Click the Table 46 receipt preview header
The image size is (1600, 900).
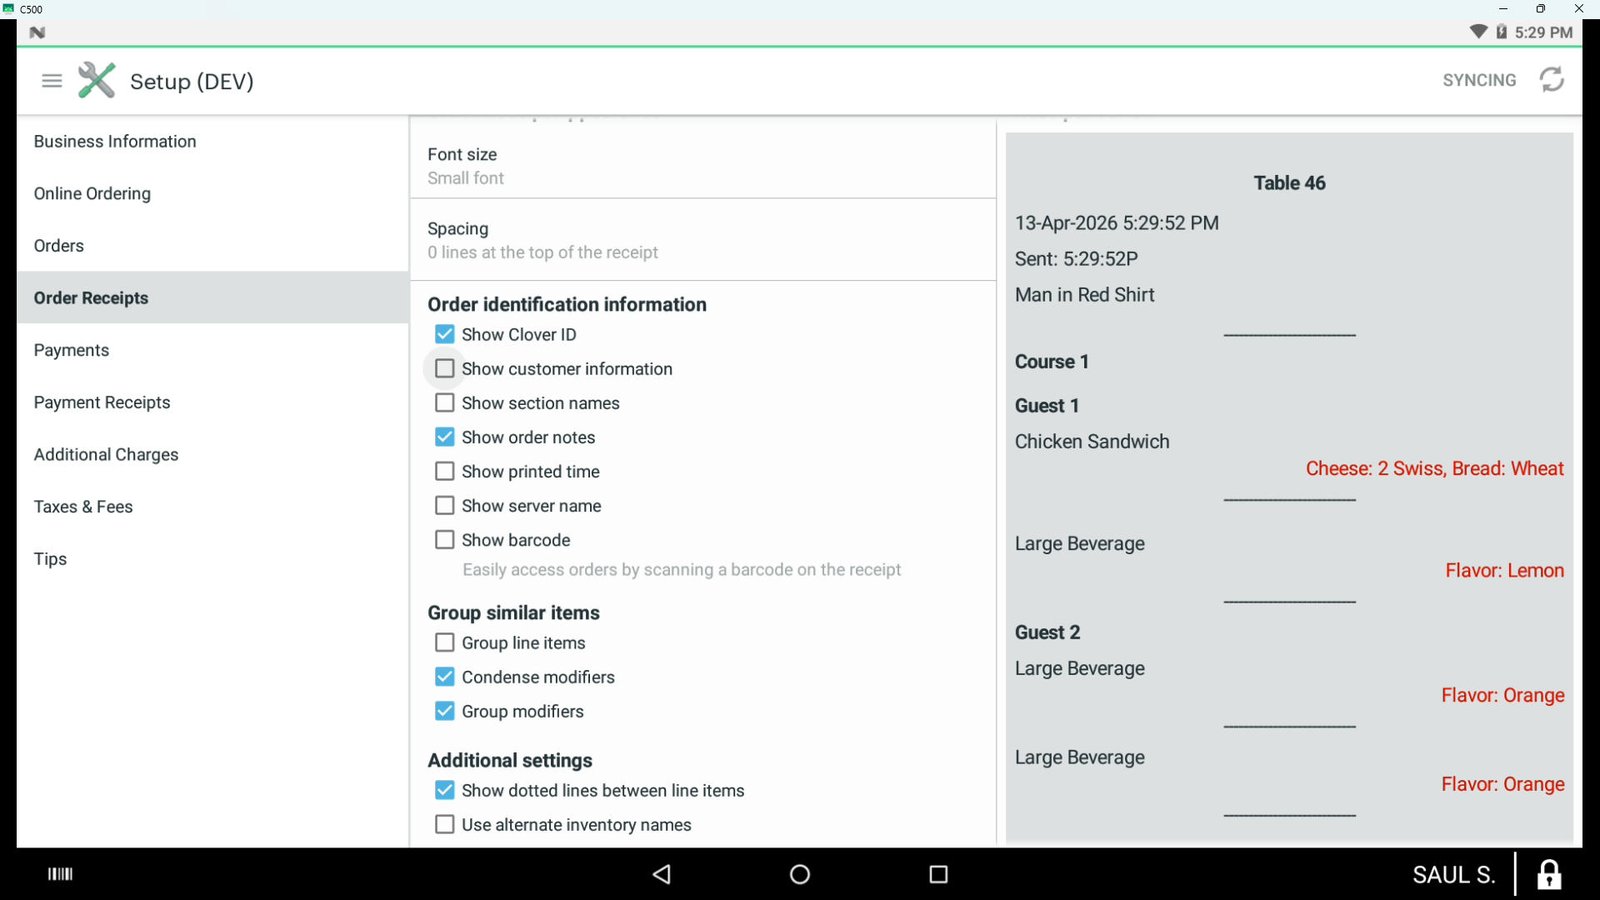tap(1289, 183)
